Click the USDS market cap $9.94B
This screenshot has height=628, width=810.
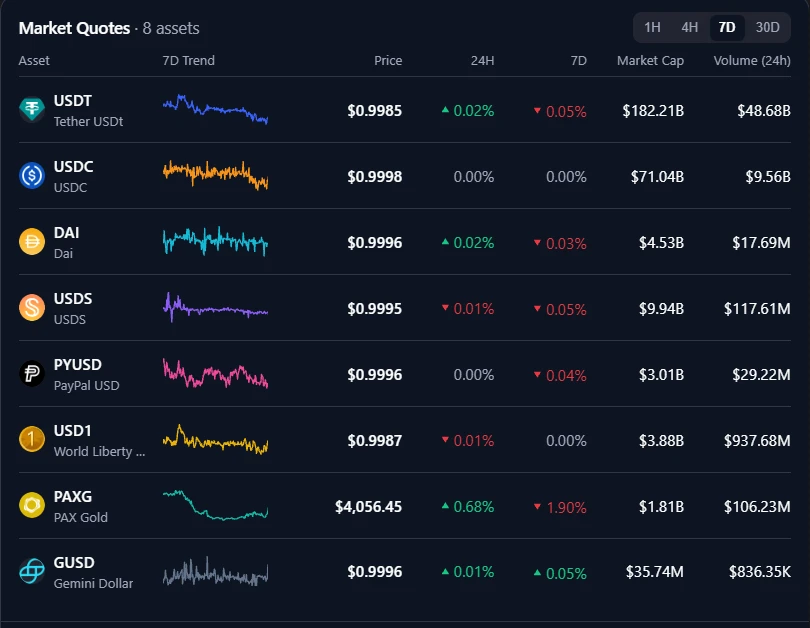point(661,309)
